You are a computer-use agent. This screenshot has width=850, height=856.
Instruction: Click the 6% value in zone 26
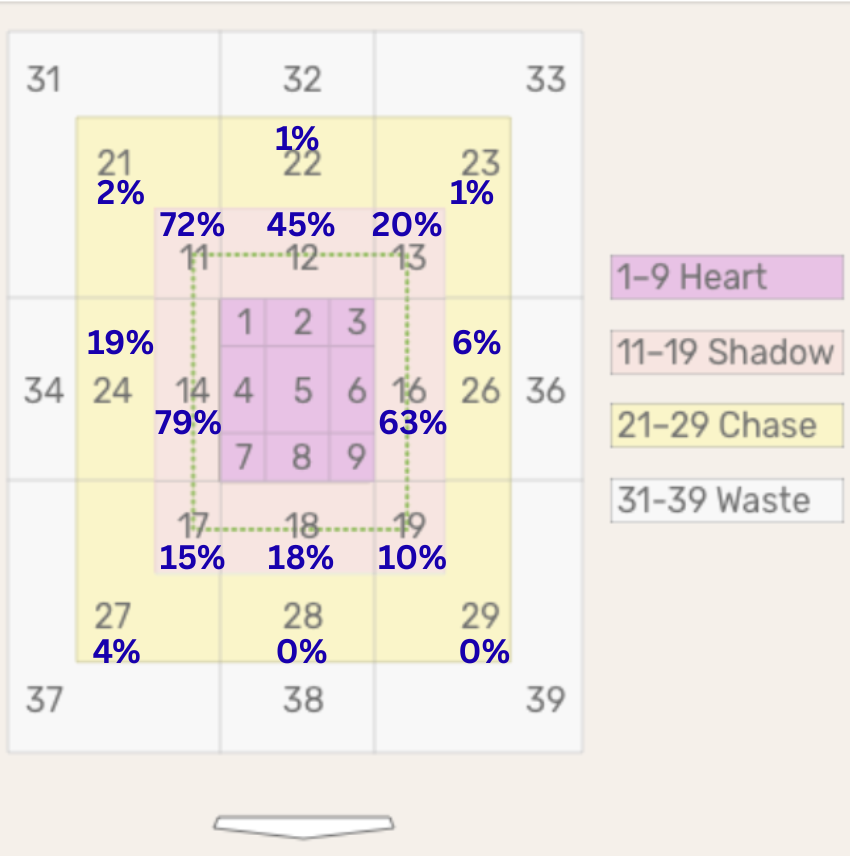coord(477,343)
